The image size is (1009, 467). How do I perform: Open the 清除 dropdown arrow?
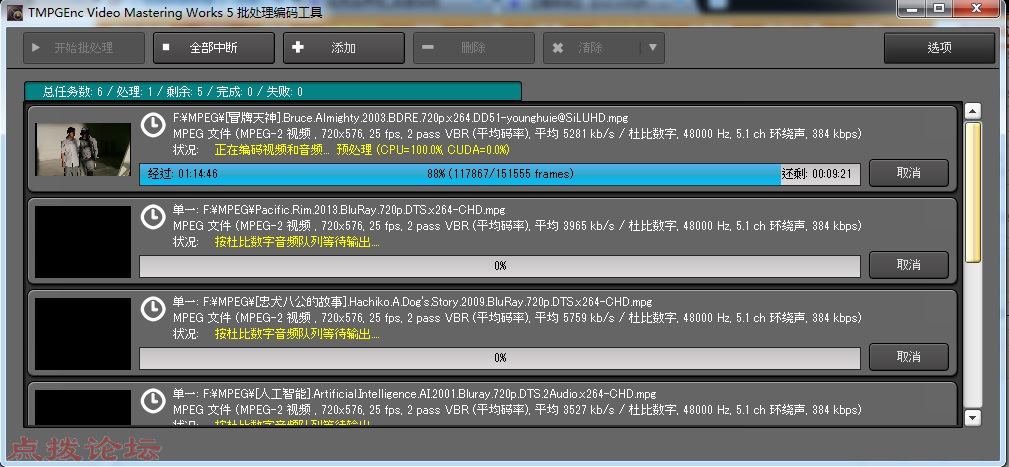[x=653, y=48]
